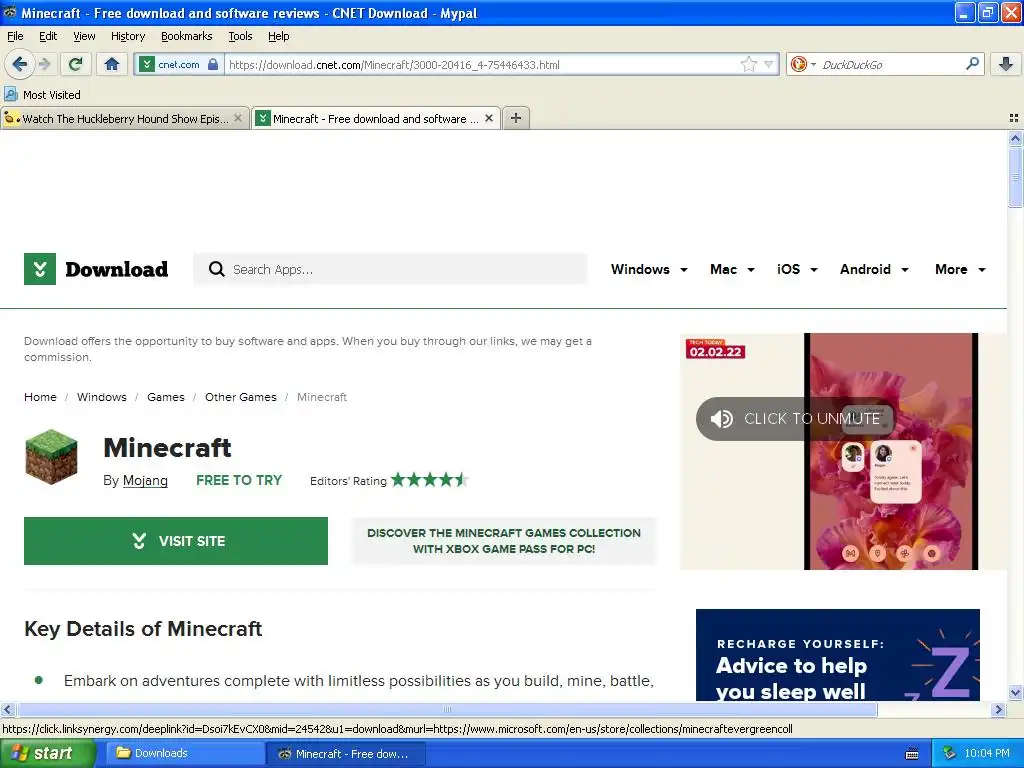Click the system tray network icon
The width and height of the screenshot is (1024, 768).
click(x=950, y=753)
